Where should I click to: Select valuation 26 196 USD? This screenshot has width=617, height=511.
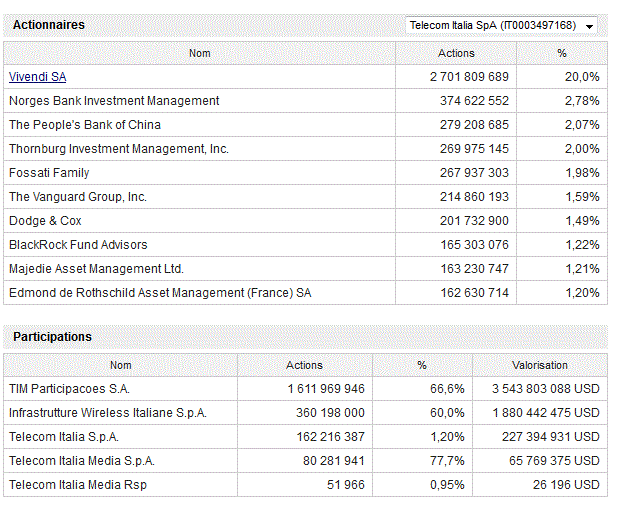click(566, 485)
